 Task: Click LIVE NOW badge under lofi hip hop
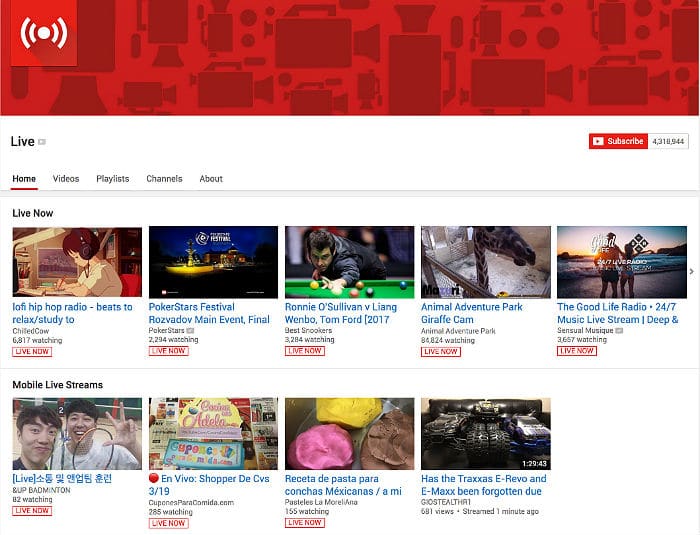[32, 352]
